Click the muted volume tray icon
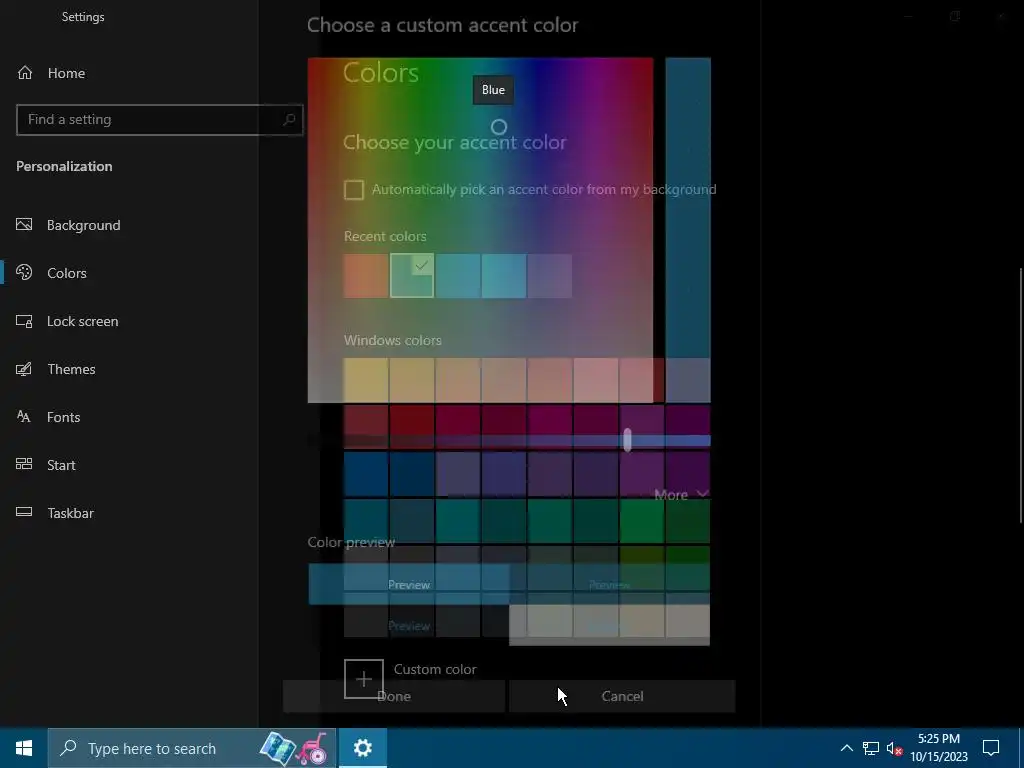The image size is (1024, 768). click(x=894, y=748)
